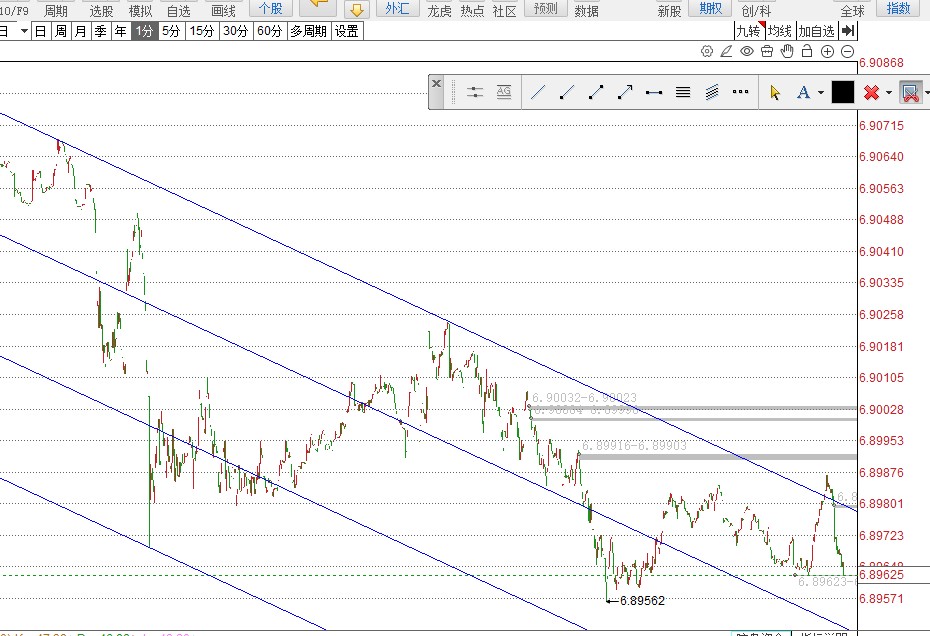The height and width of the screenshot is (636, 930).
Task: Switch to yearly 年 period
Action: [x=121, y=31]
